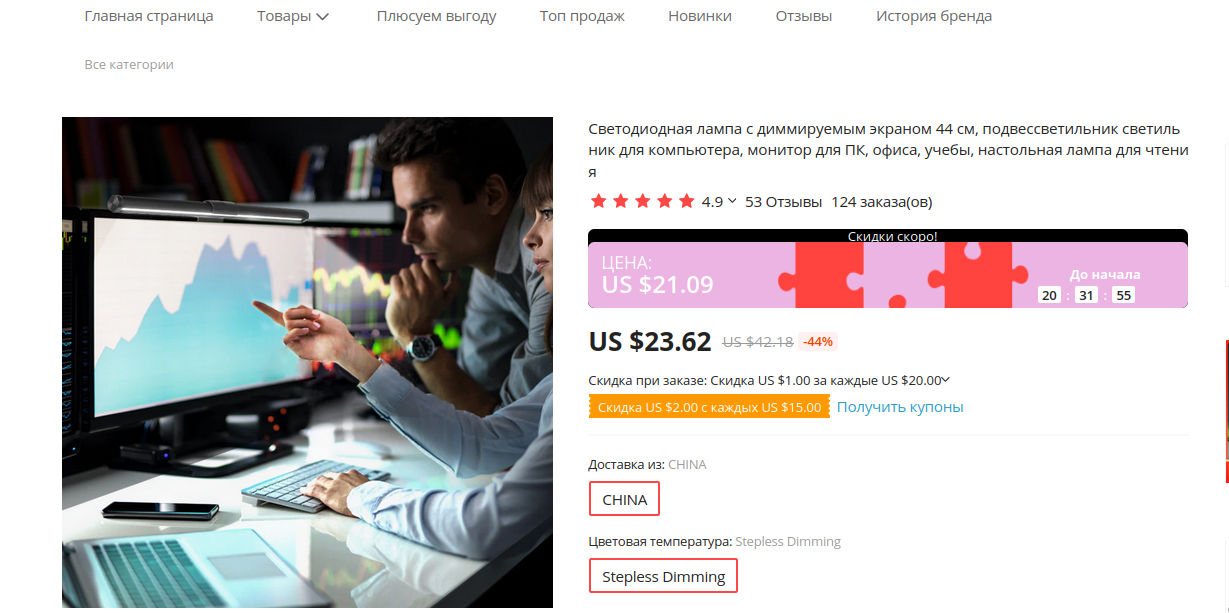The width and height of the screenshot is (1229, 613).
Task: Open the Топ продаж tab
Action: coord(582,16)
